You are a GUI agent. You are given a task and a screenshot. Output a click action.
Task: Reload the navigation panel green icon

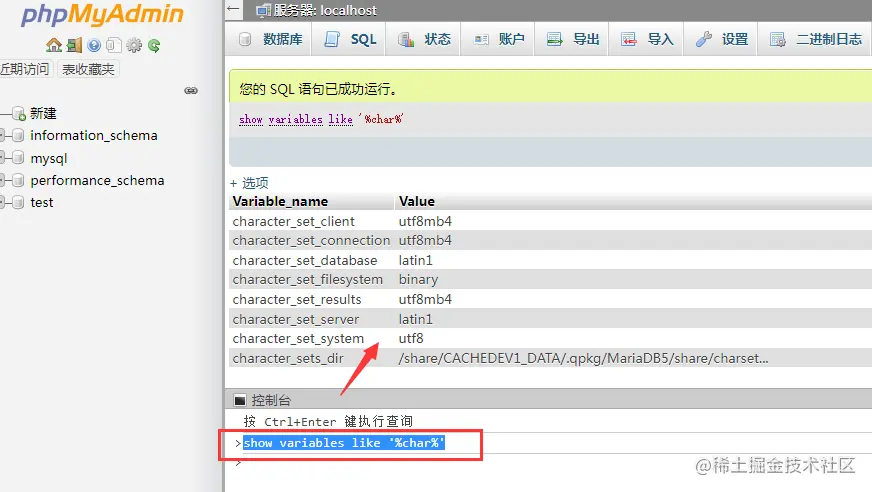154,45
